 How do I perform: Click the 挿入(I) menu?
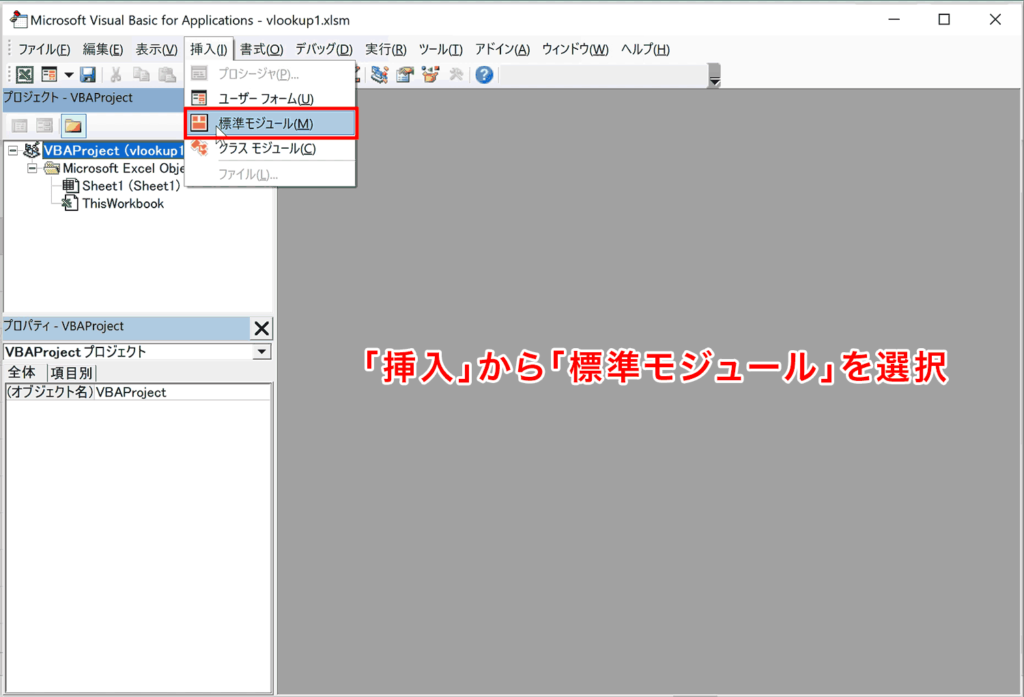[208, 49]
